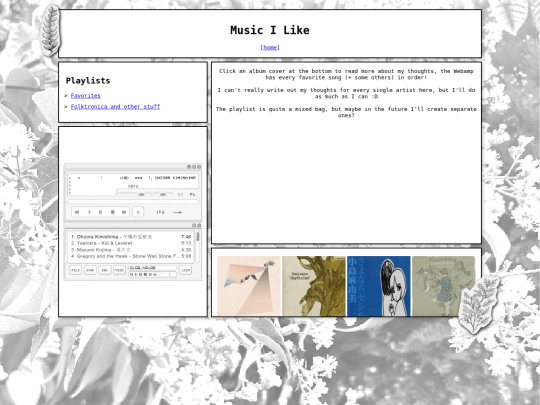
Task: Click the scrolling song title in Webamp
Action: [x=158, y=178]
